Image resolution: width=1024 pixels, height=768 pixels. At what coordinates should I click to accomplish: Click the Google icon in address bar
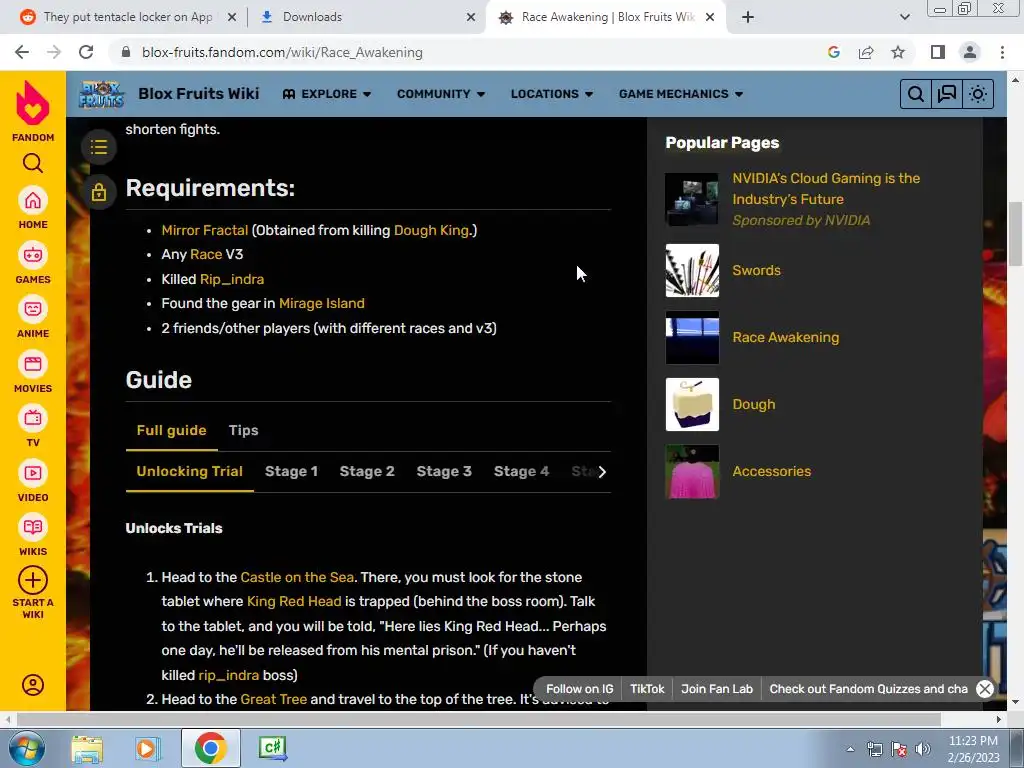pyautogui.click(x=834, y=52)
